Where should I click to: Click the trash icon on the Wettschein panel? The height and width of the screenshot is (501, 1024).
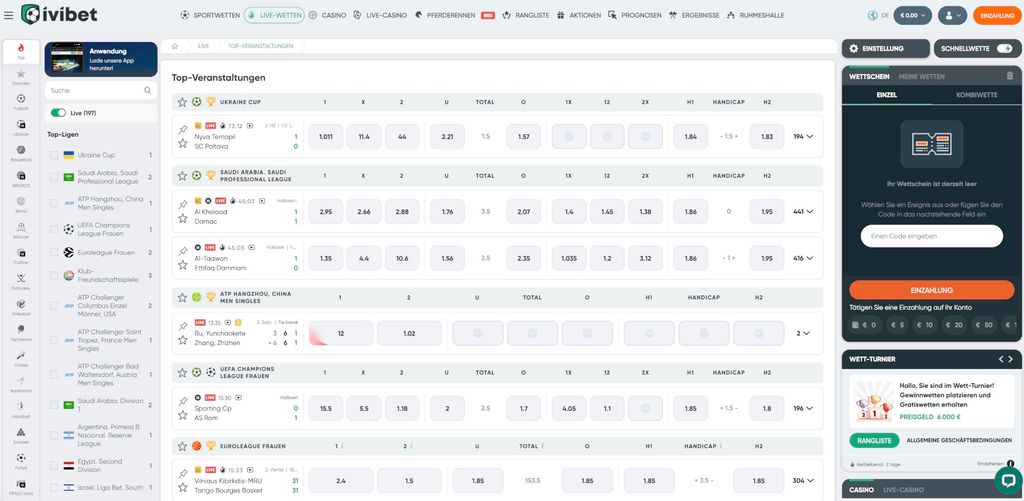pos(1010,76)
